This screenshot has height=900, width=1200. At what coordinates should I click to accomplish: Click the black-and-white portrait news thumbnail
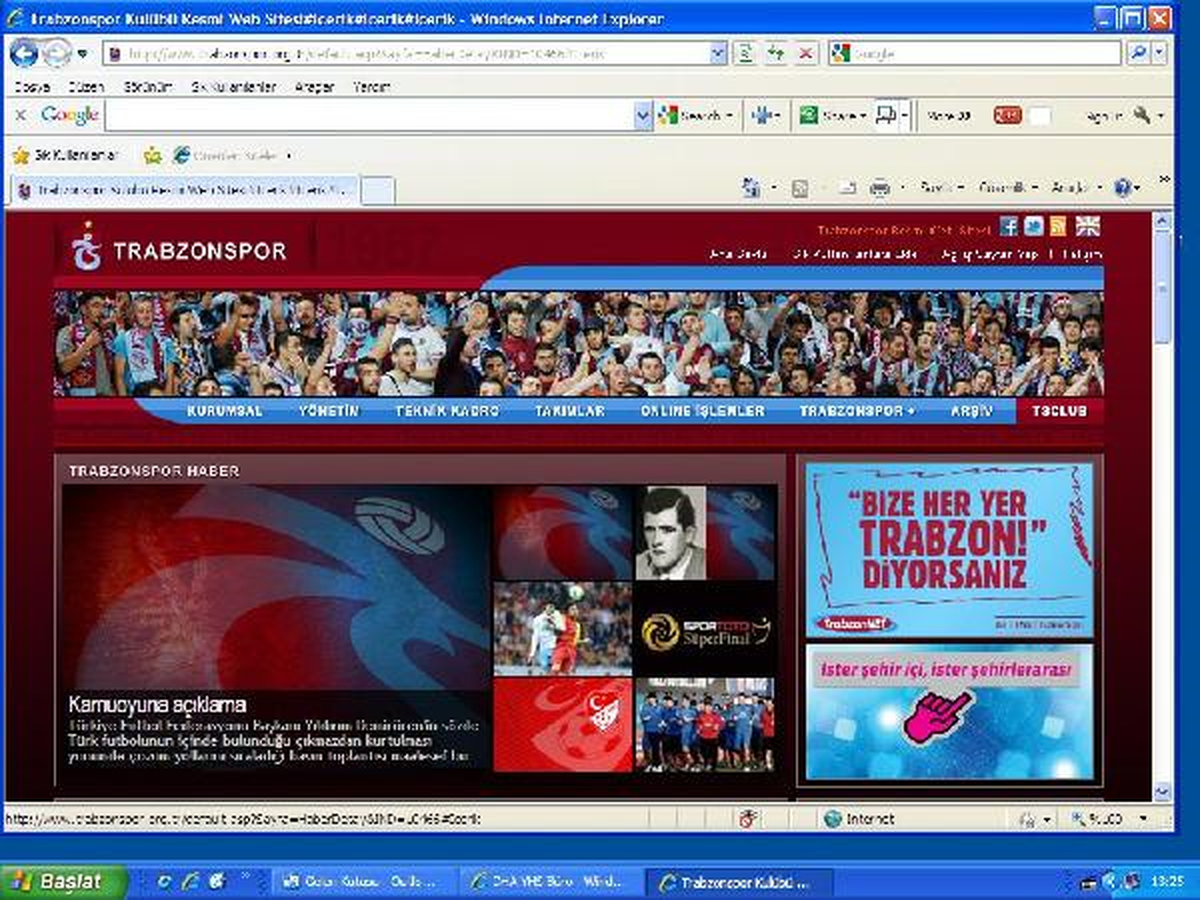coord(671,533)
